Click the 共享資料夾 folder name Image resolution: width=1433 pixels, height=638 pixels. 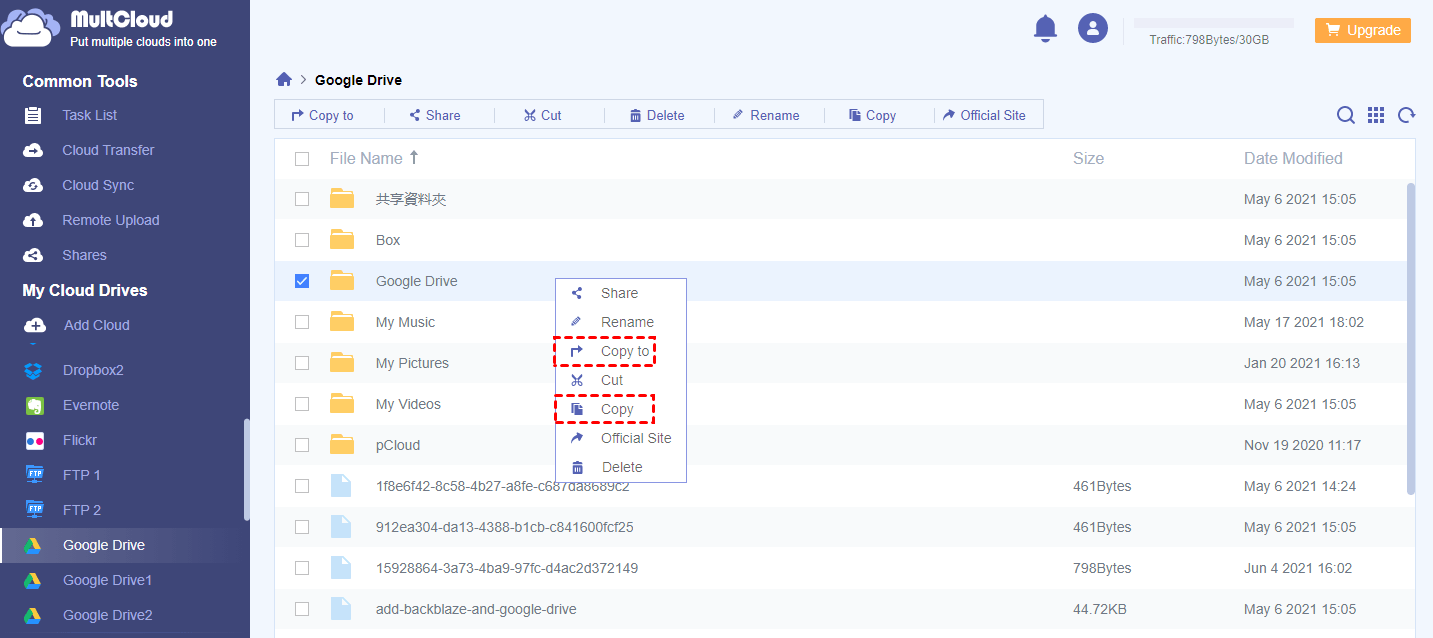click(x=411, y=199)
